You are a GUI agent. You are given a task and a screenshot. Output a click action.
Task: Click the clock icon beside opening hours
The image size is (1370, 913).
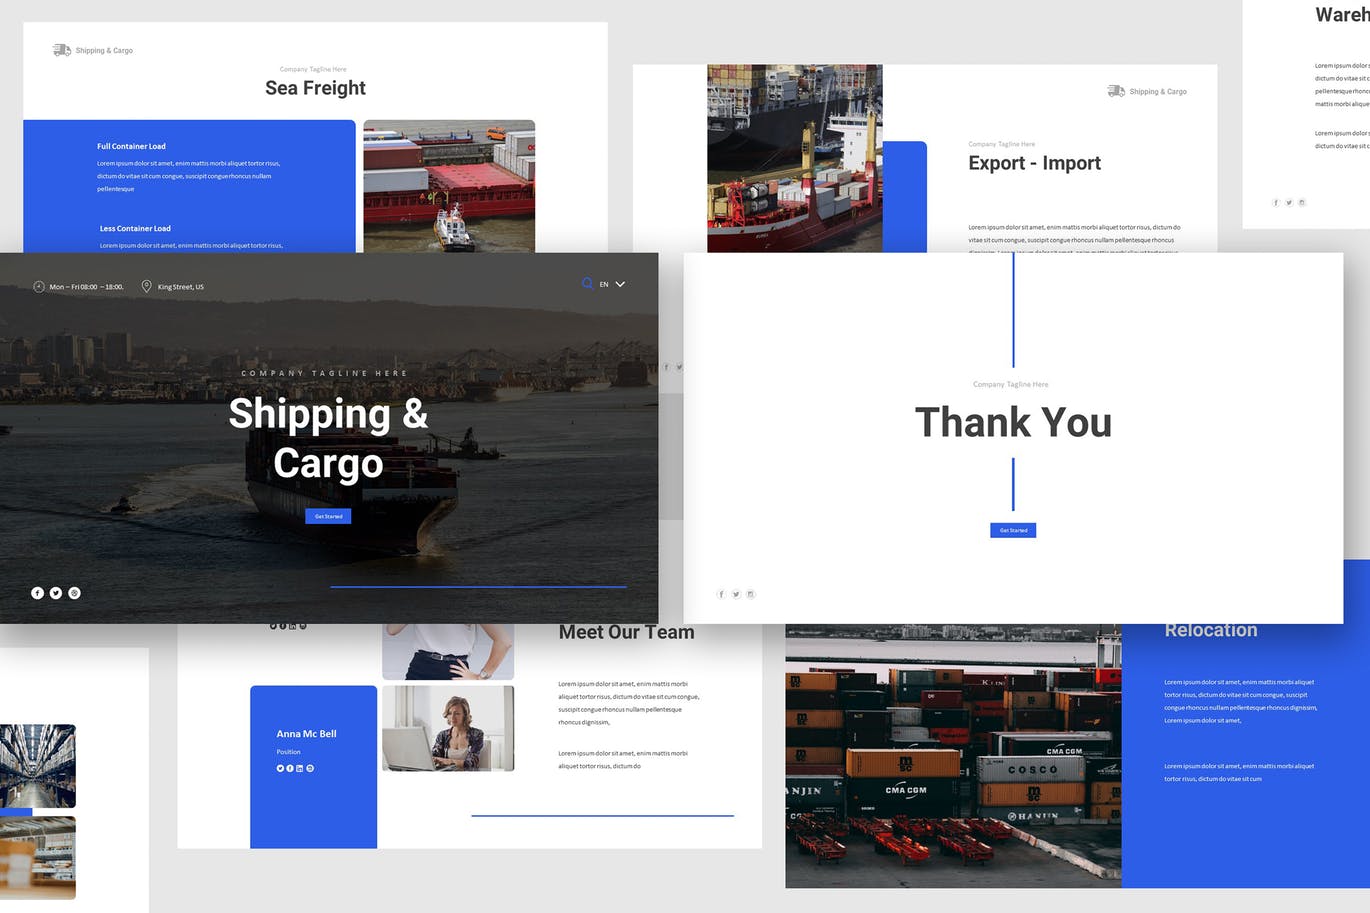pos(39,287)
